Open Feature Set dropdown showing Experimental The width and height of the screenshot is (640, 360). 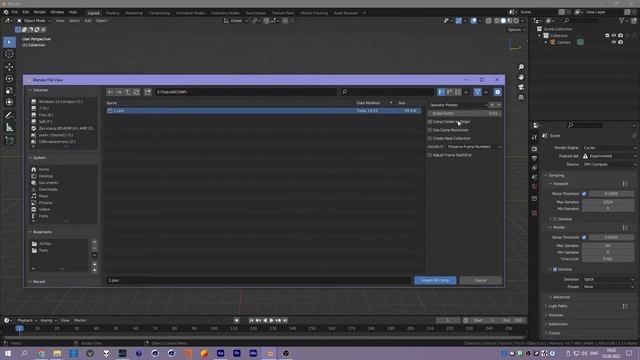609,156
